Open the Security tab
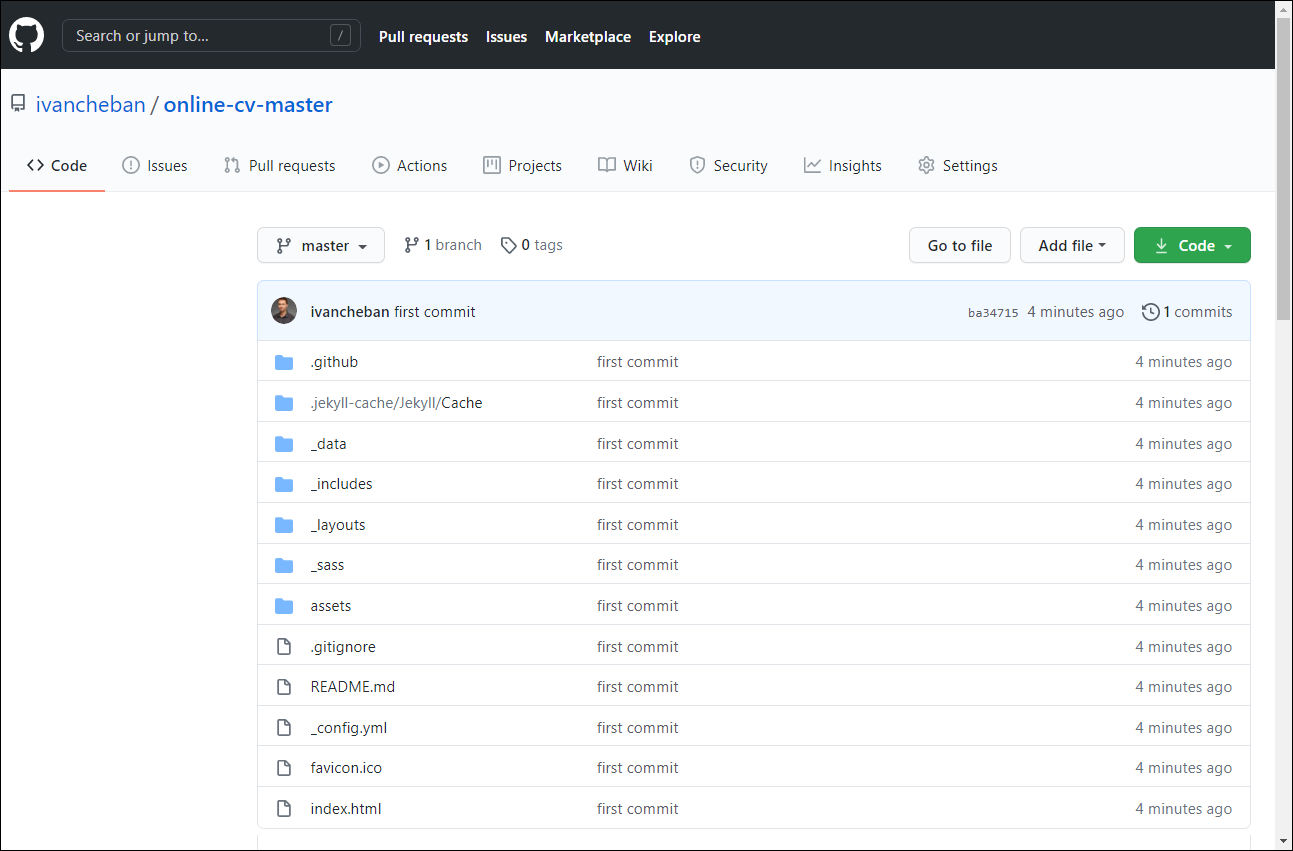Image resolution: width=1293 pixels, height=851 pixels. pyautogui.click(x=729, y=166)
